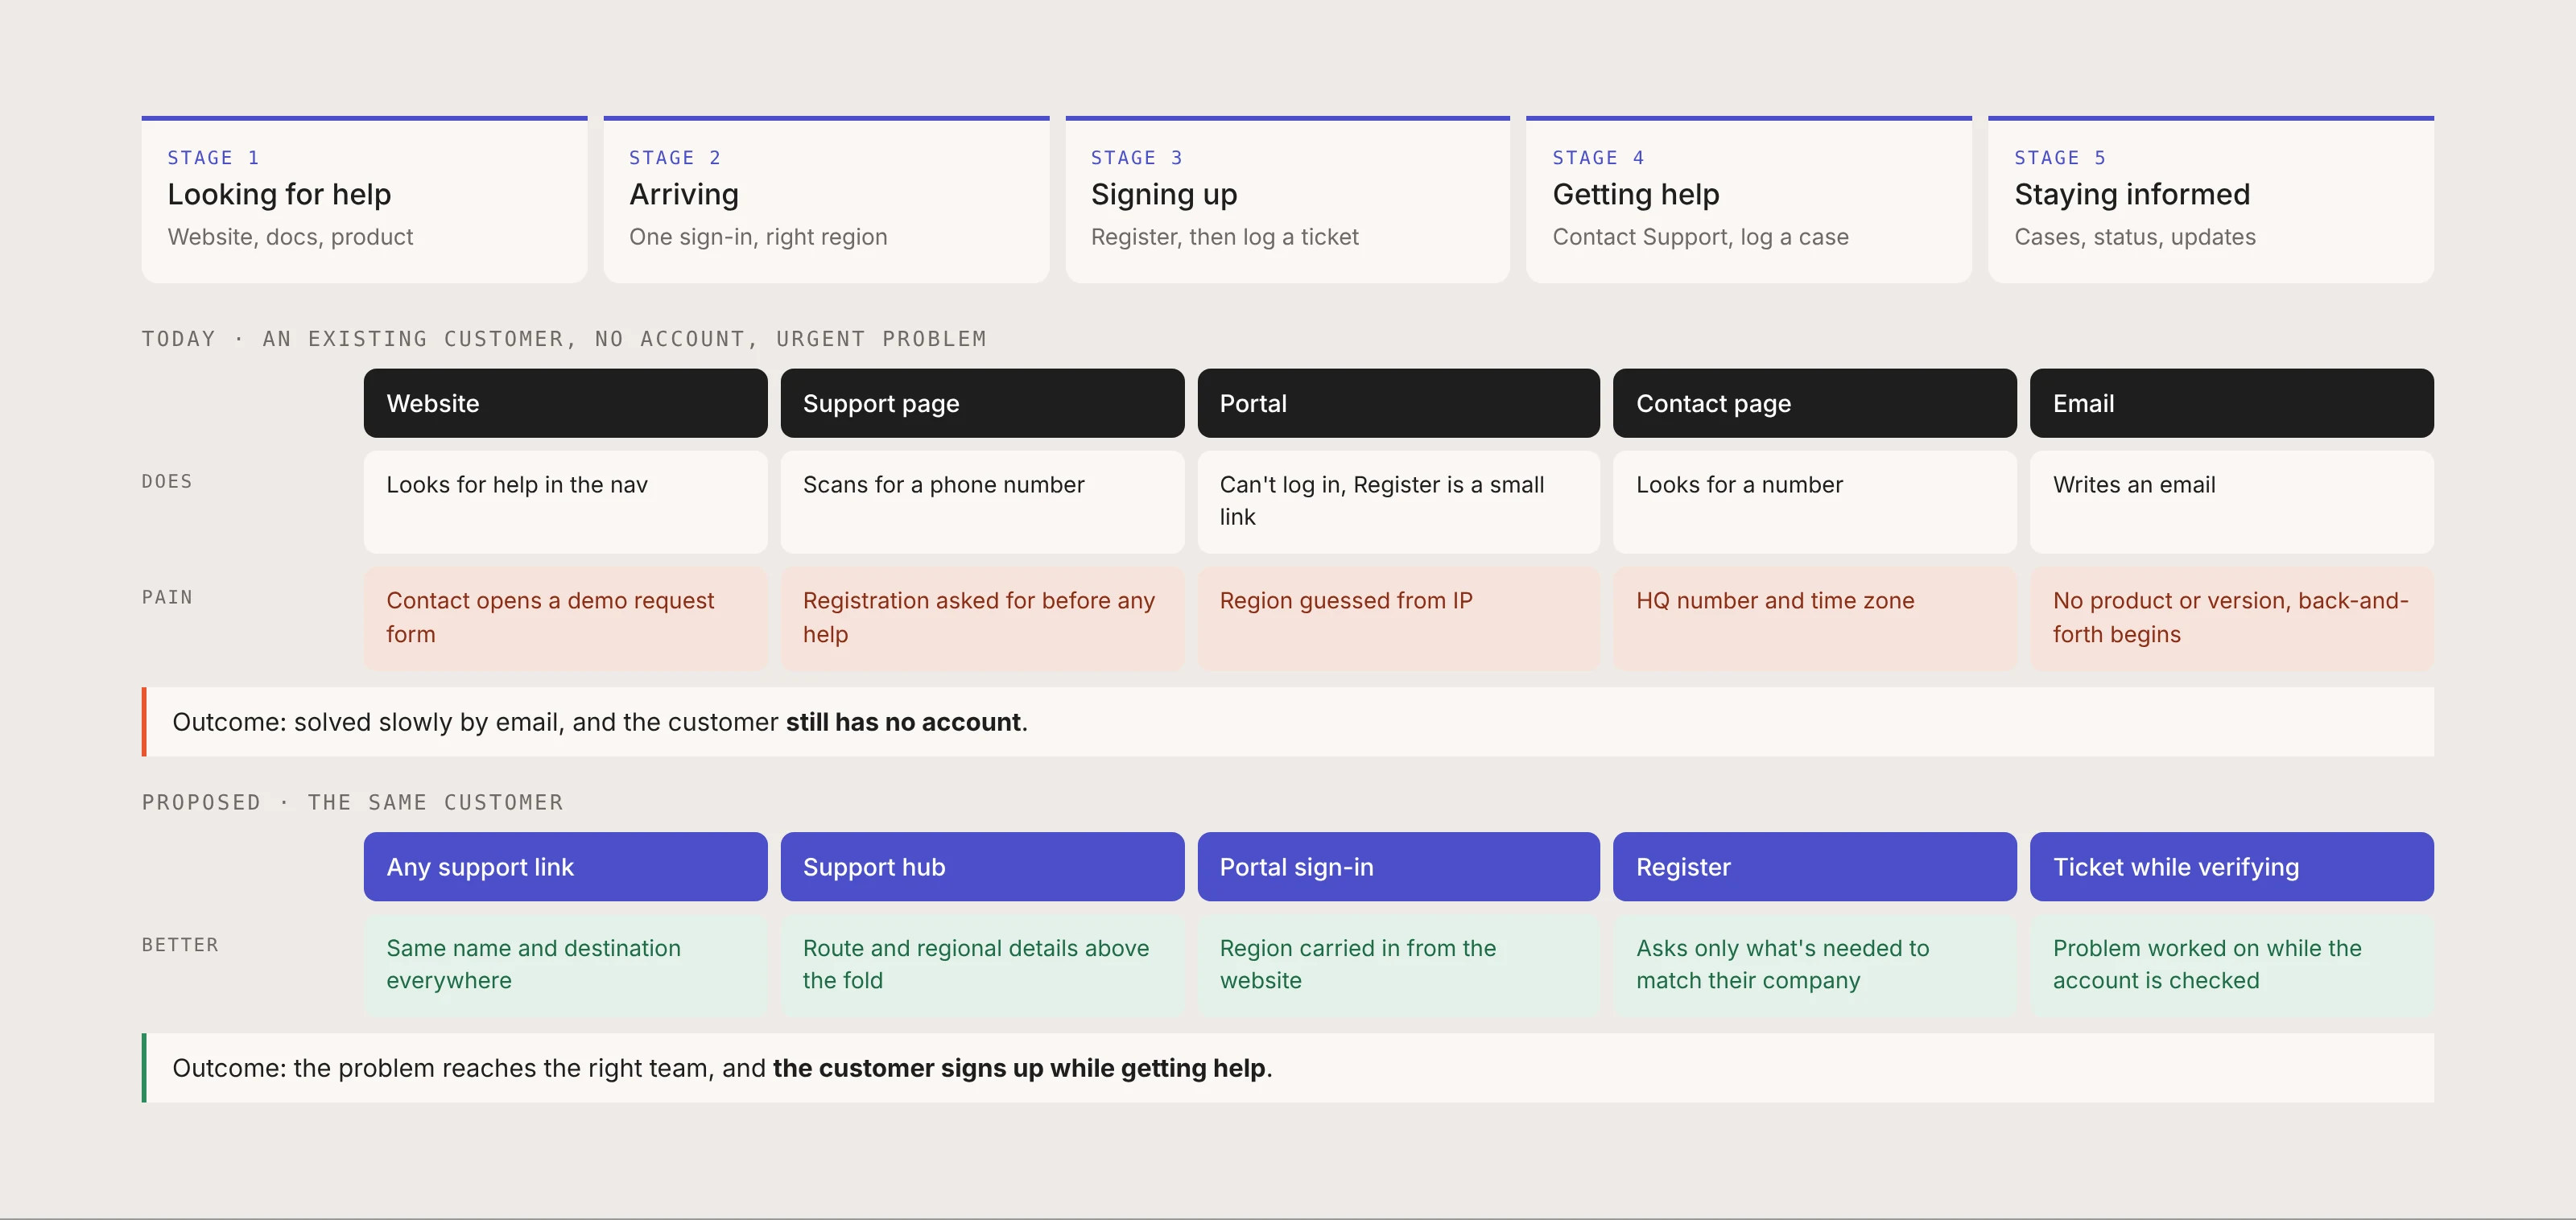Open the Stage 5 Staying informed card
The image size is (2576, 1220).
tap(2211, 200)
